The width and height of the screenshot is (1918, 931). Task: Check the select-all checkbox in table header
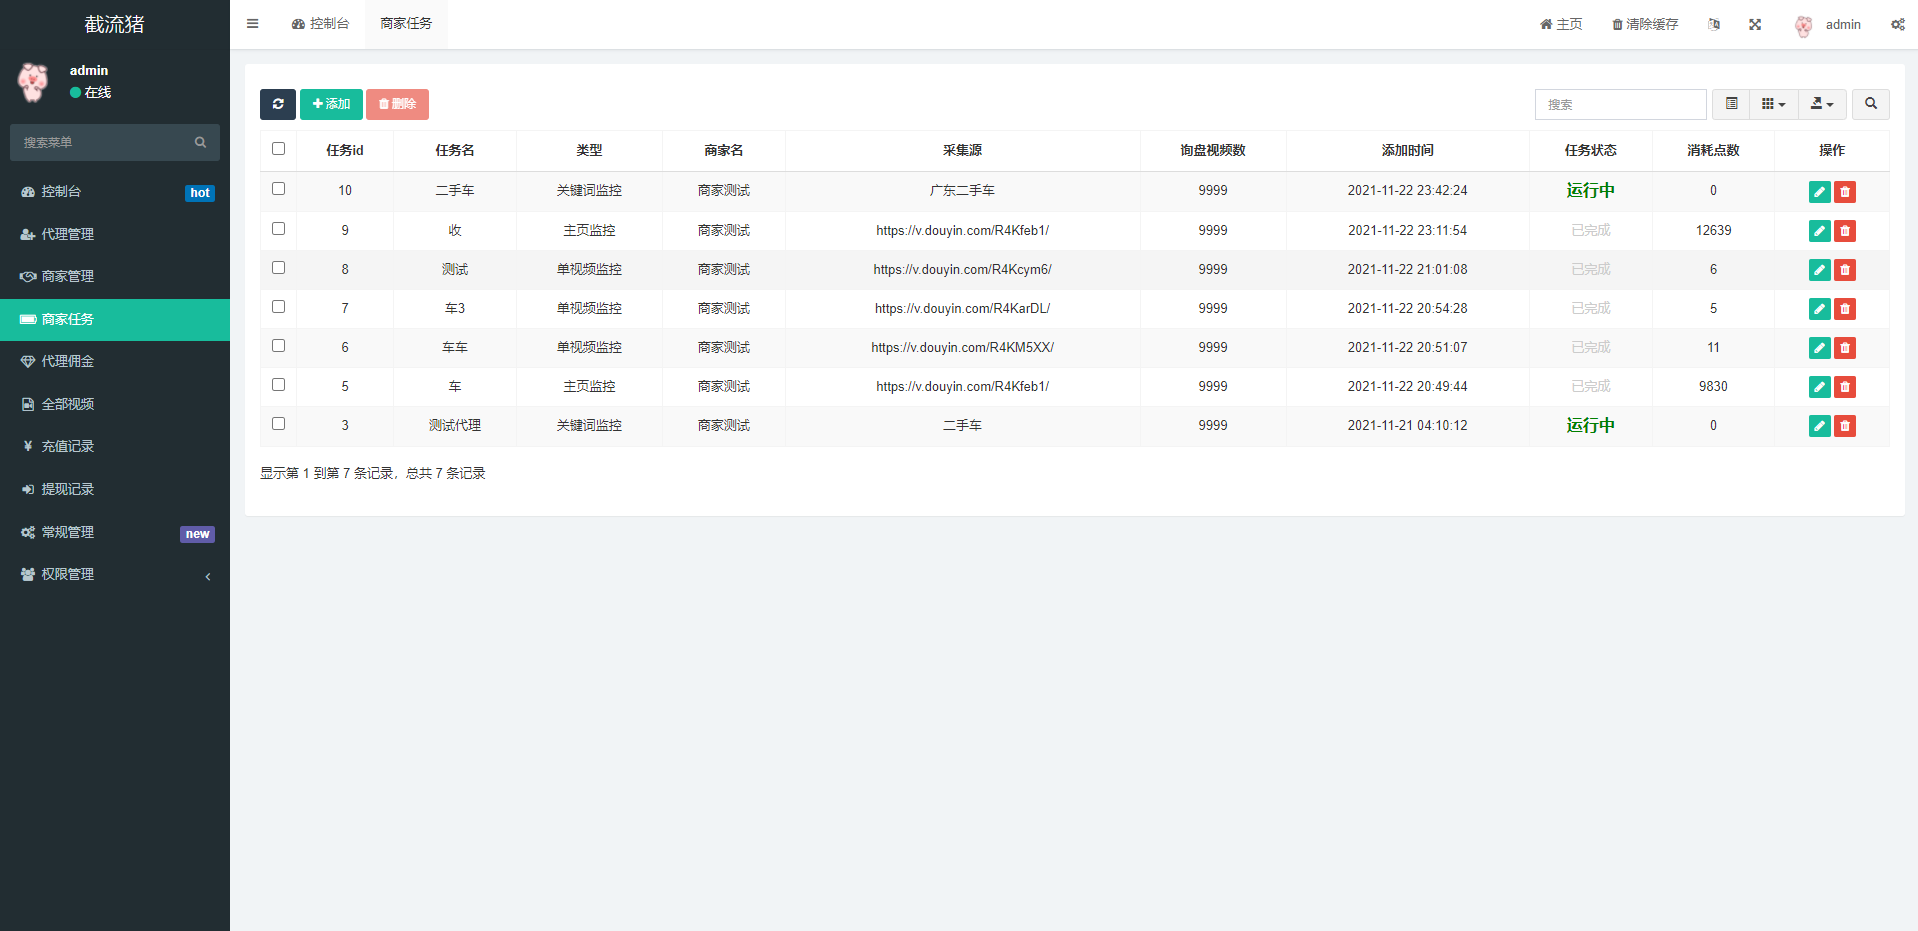click(279, 149)
